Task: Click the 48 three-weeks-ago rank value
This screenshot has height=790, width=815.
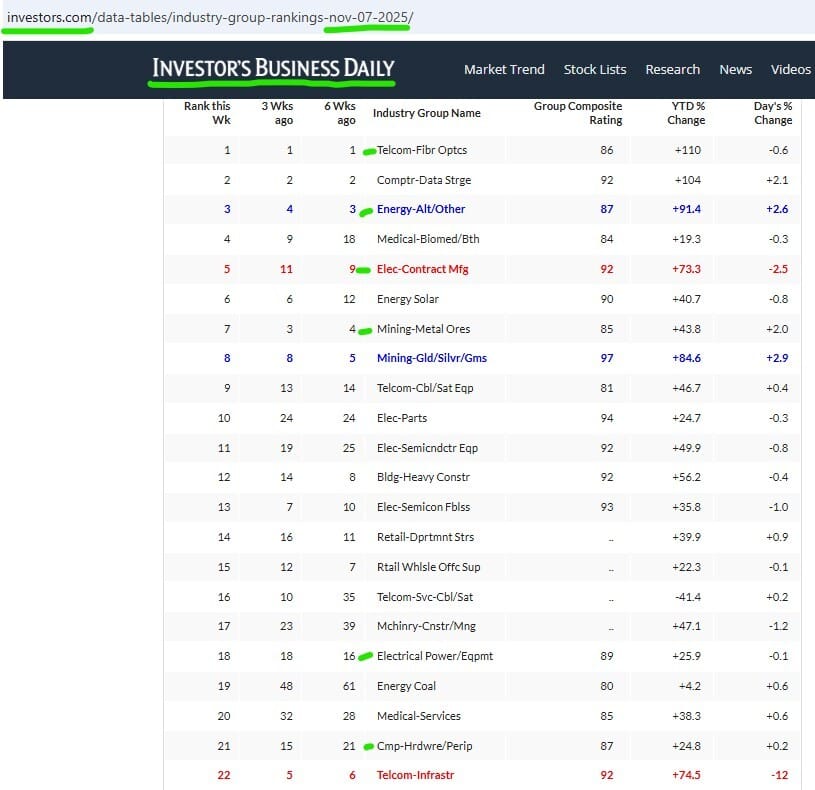Action: click(x=286, y=686)
